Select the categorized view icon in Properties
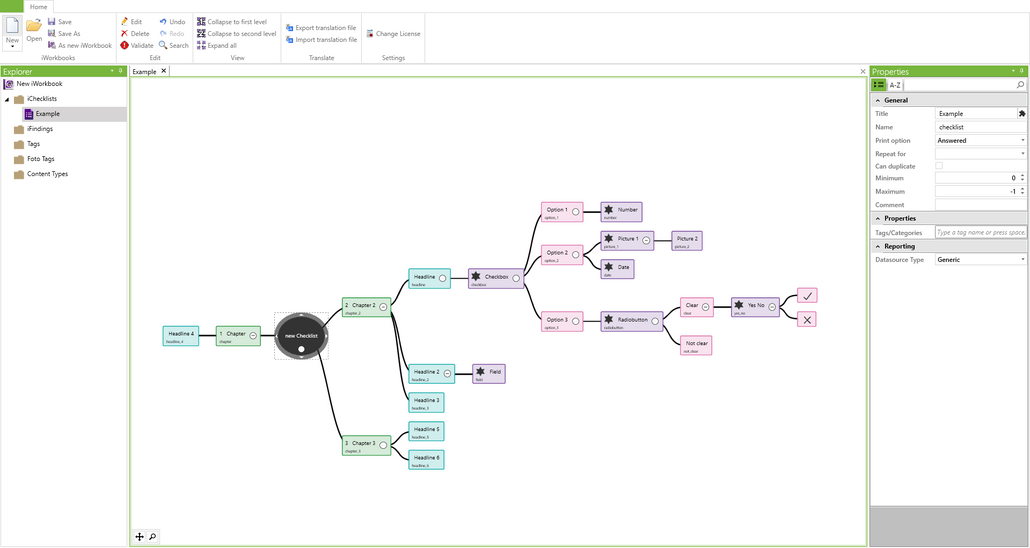The height and width of the screenshot is (548, 1030). (879, 86)
